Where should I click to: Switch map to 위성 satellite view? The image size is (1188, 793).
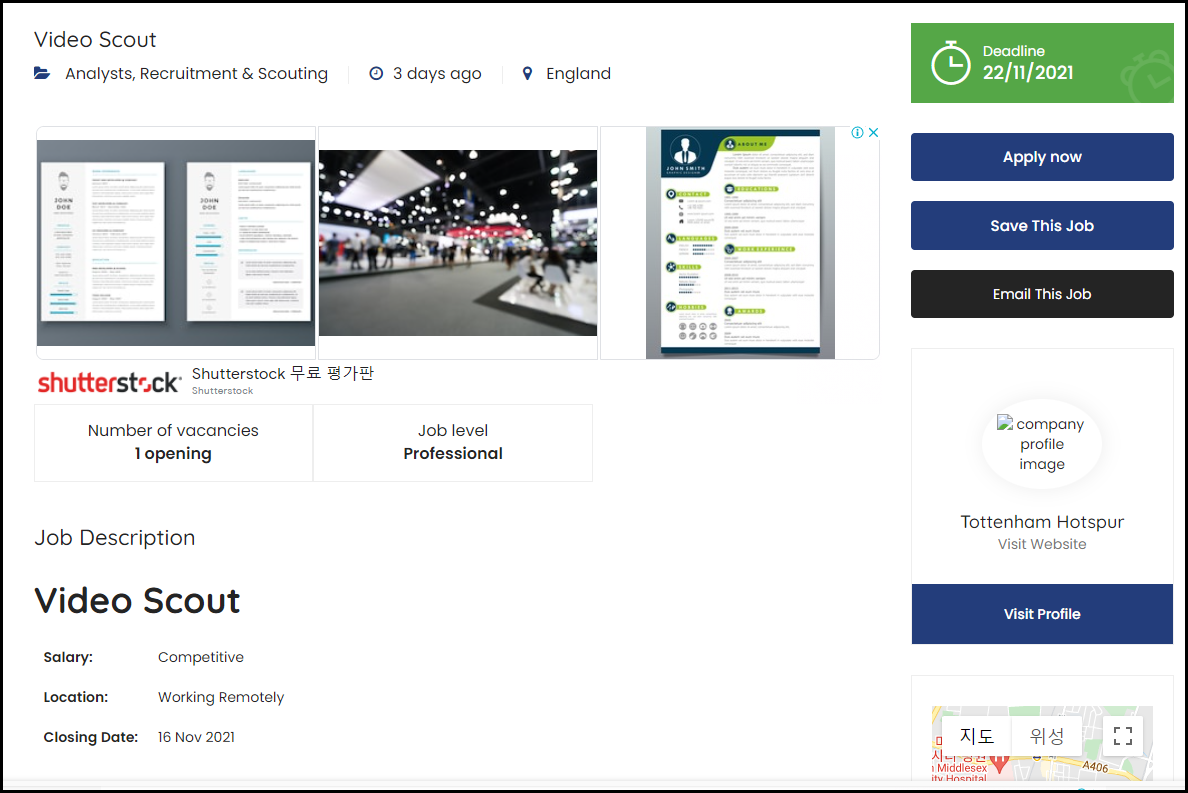coord(1046,736)
